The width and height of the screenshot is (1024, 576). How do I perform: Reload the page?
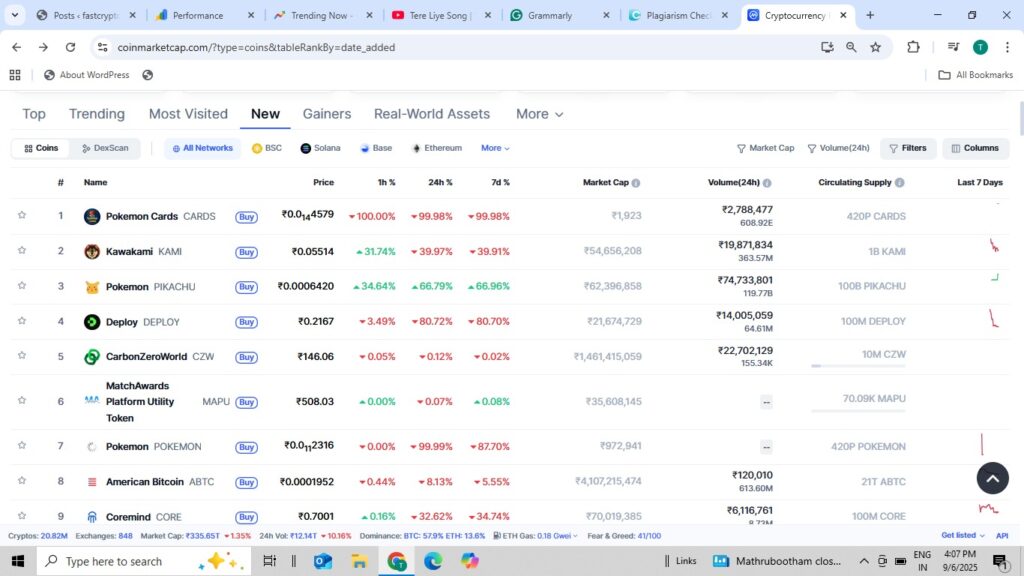click(x=70, y=47)
